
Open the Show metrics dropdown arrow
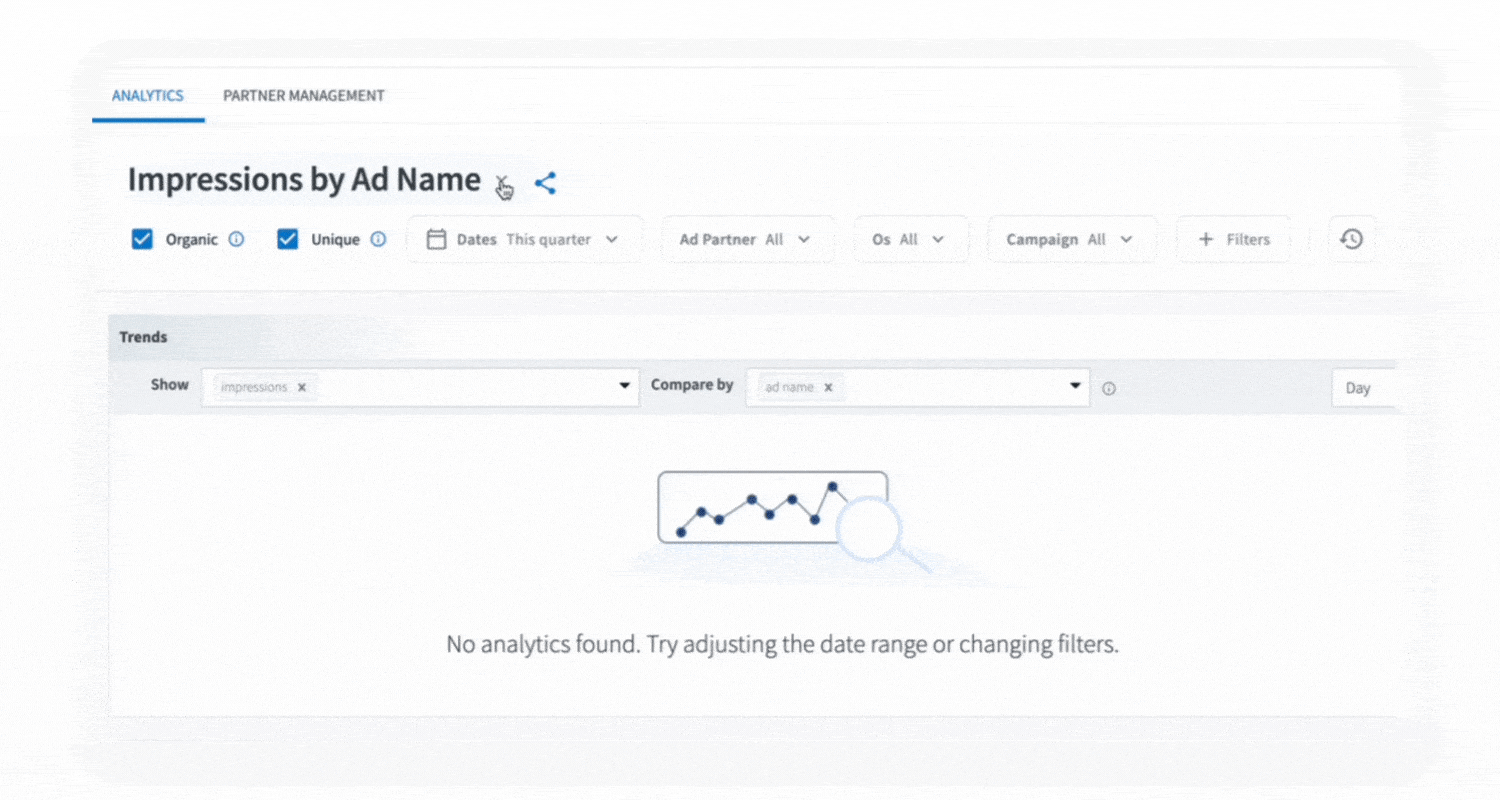click(625, 386)
